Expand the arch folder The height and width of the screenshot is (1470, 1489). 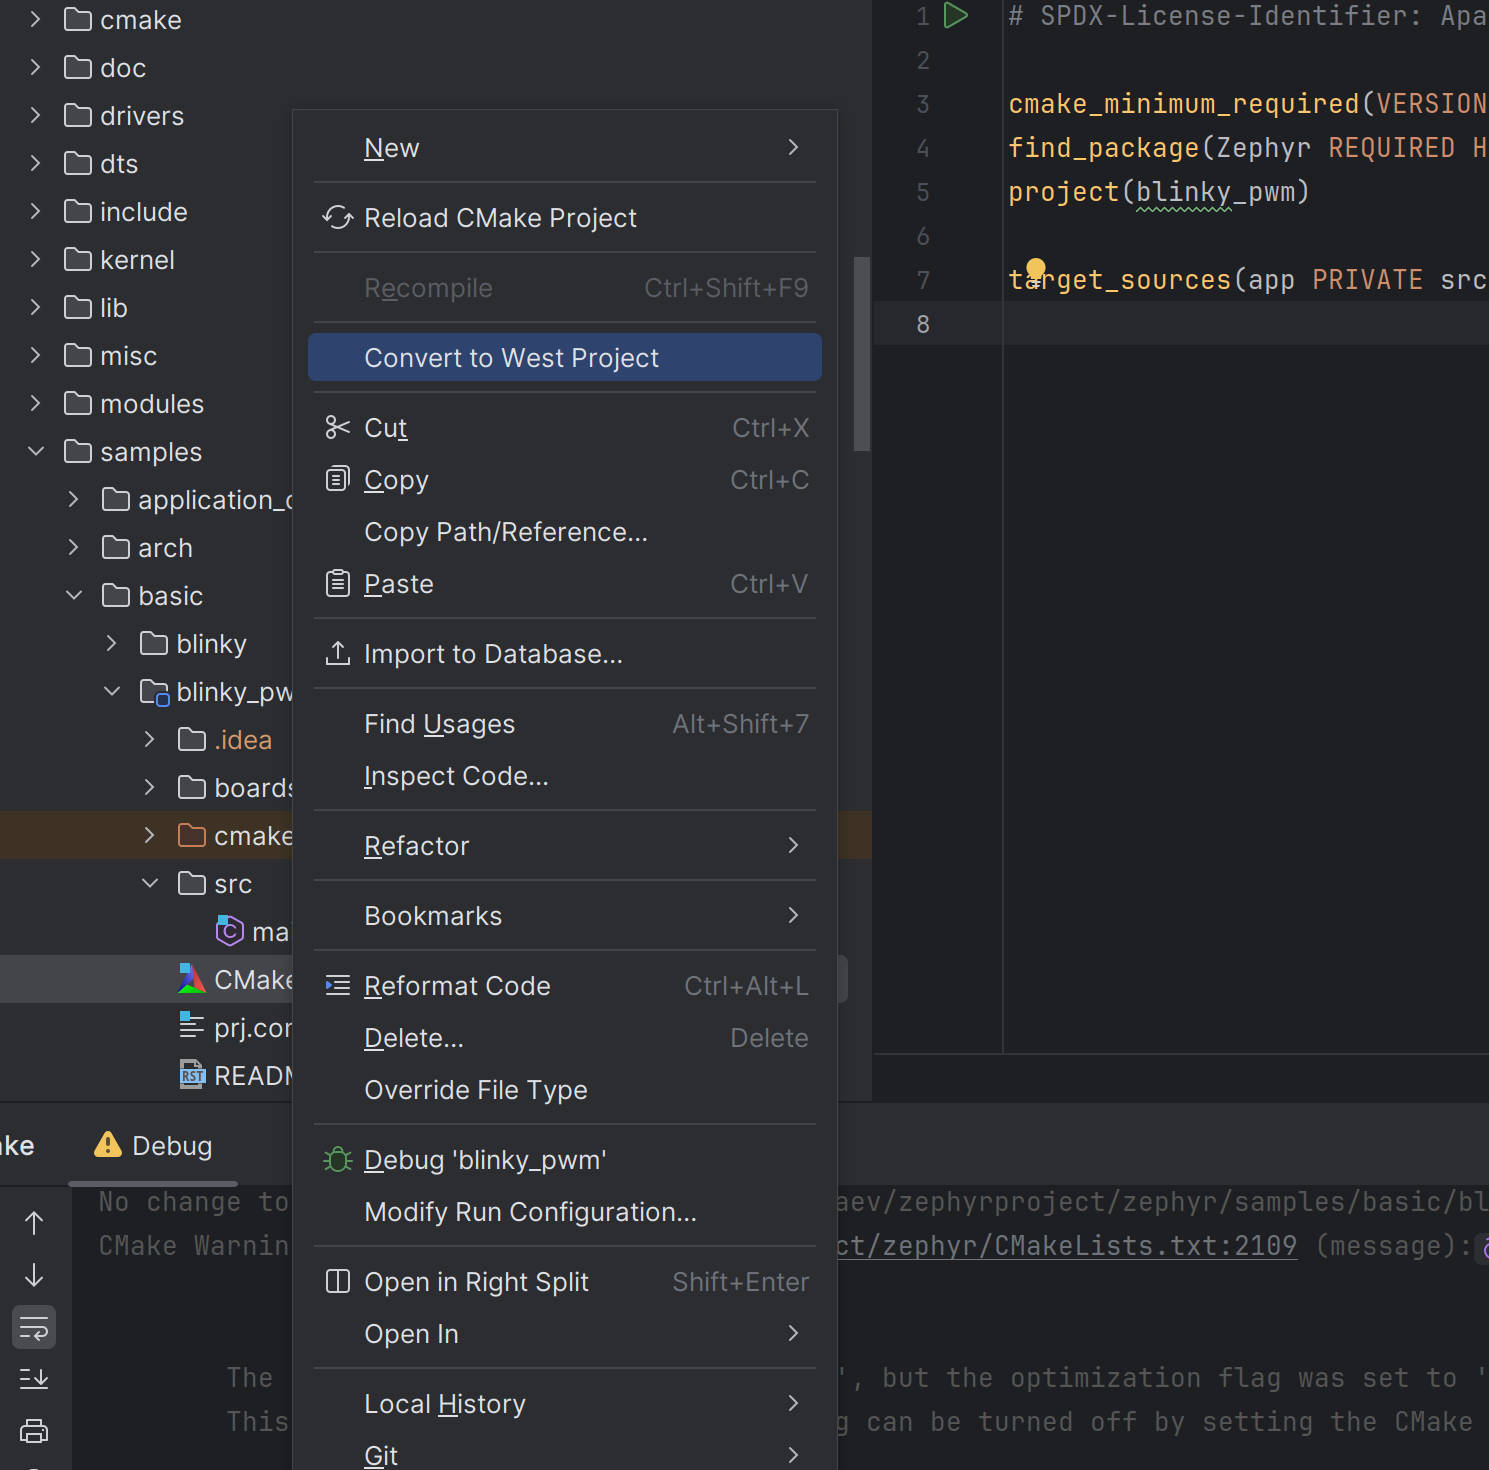pyautogui.click(x=74, y=547)
